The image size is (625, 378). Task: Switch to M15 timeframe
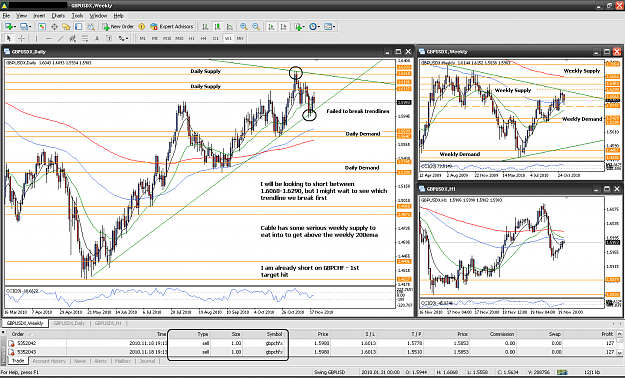167,38
